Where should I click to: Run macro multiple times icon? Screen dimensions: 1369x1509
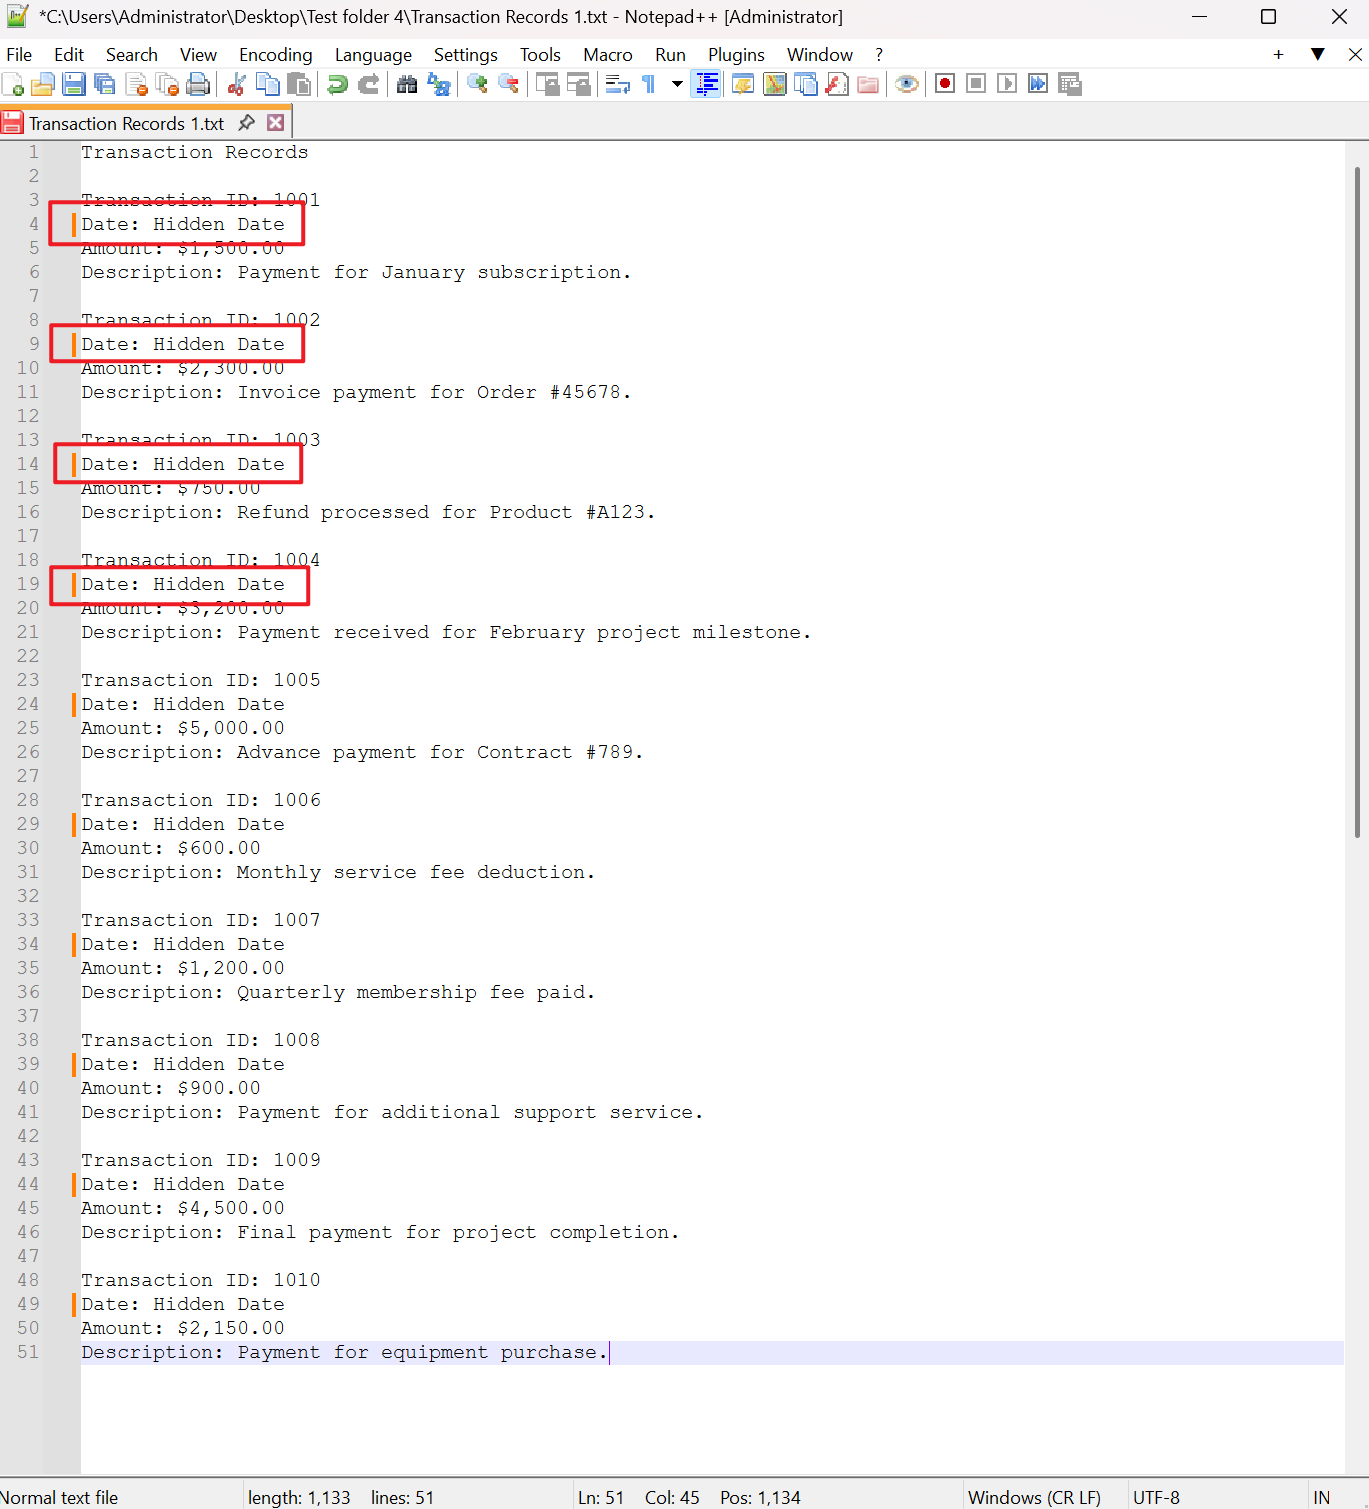tap(1038, 84)
